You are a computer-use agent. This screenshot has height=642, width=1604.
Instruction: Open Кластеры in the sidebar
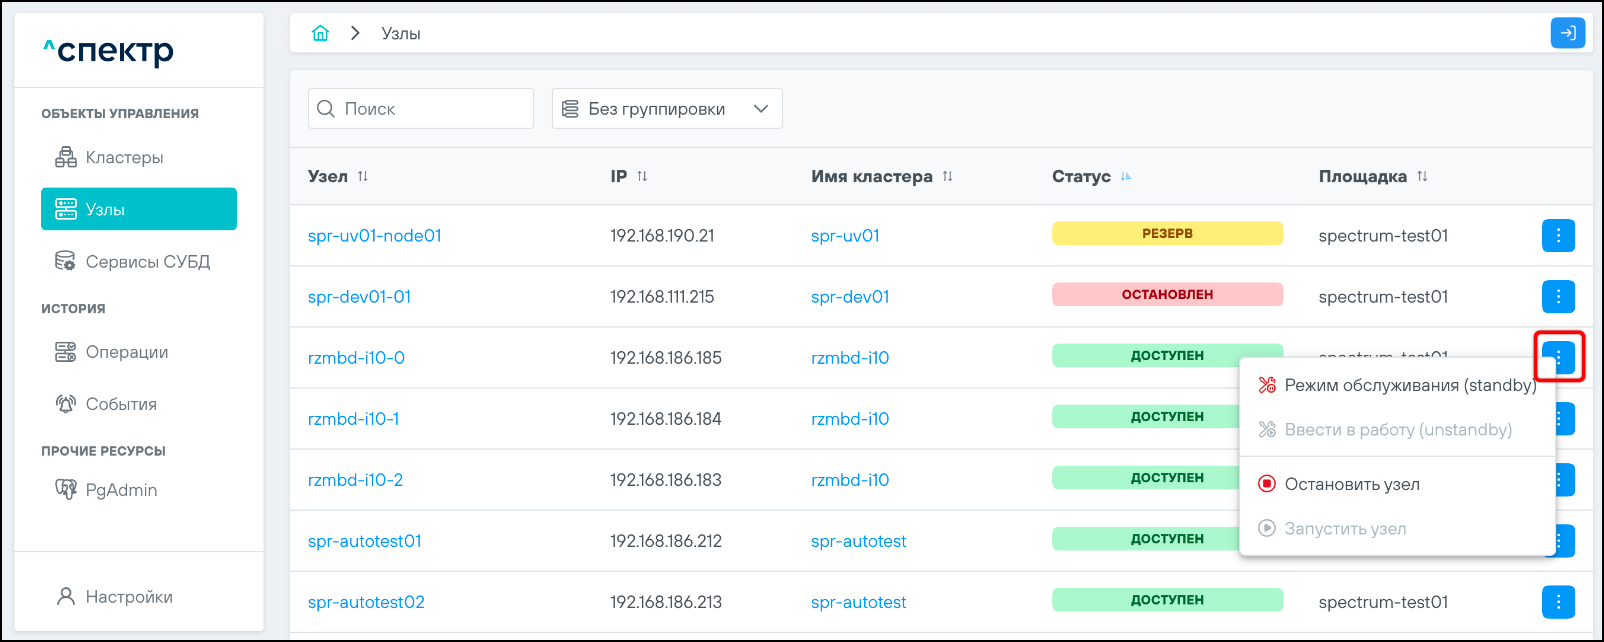tap(124, 157)
